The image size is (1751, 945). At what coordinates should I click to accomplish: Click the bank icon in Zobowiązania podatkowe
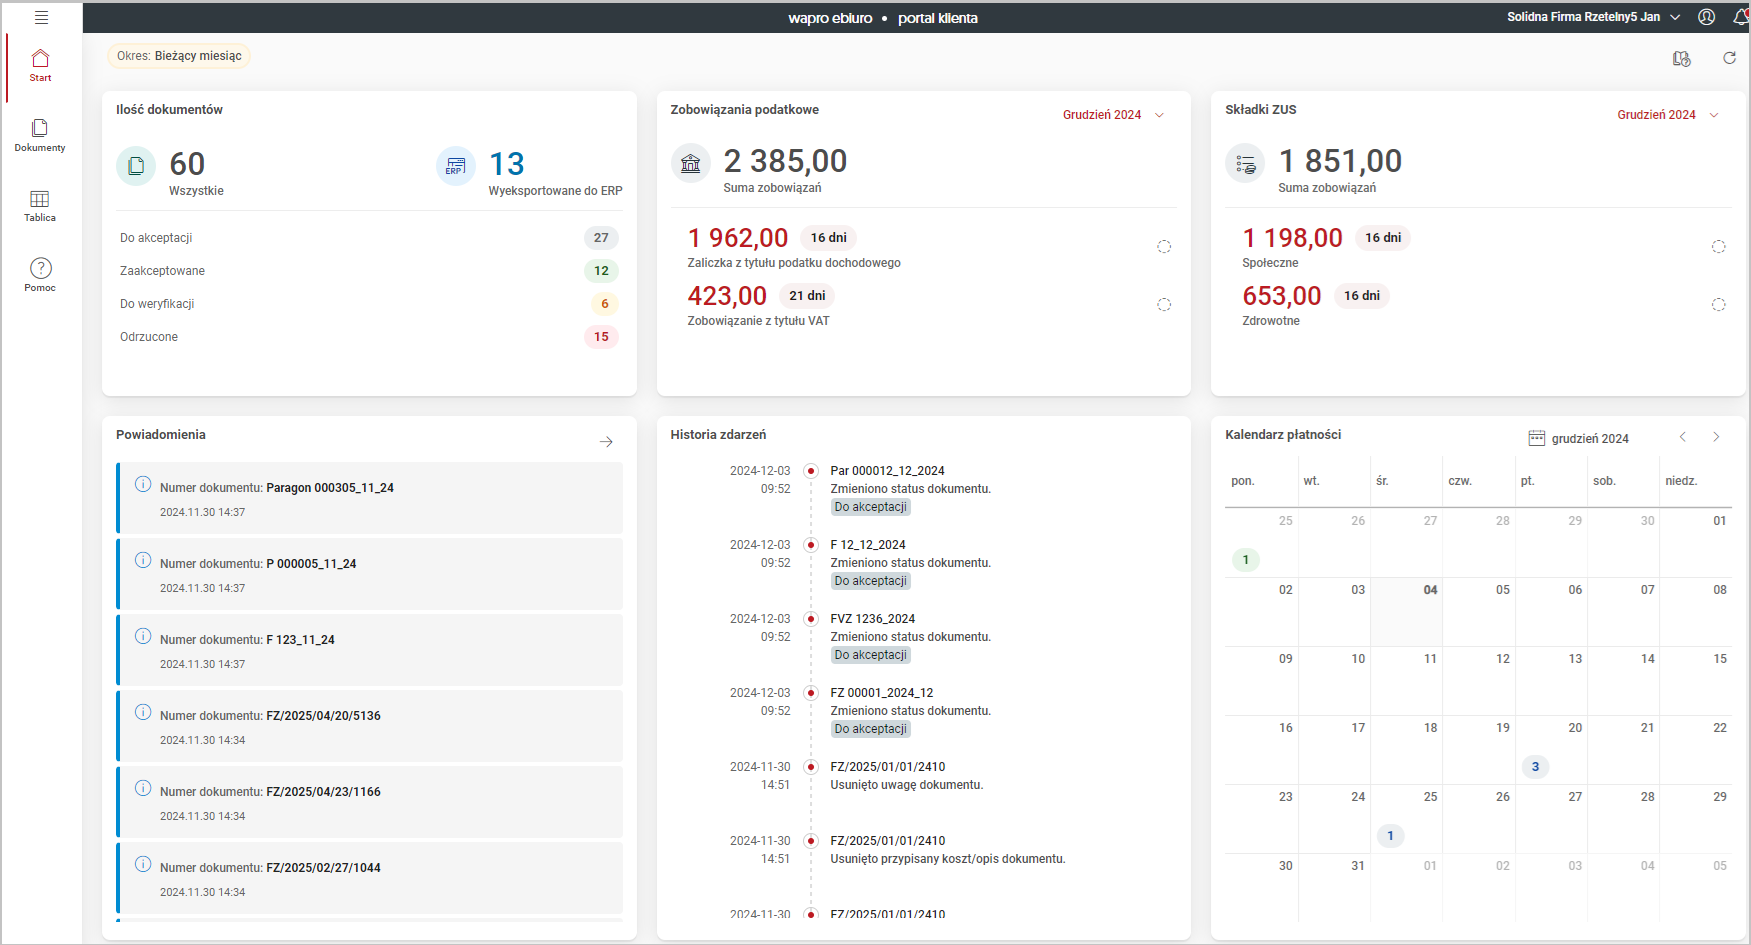[691, 164]
